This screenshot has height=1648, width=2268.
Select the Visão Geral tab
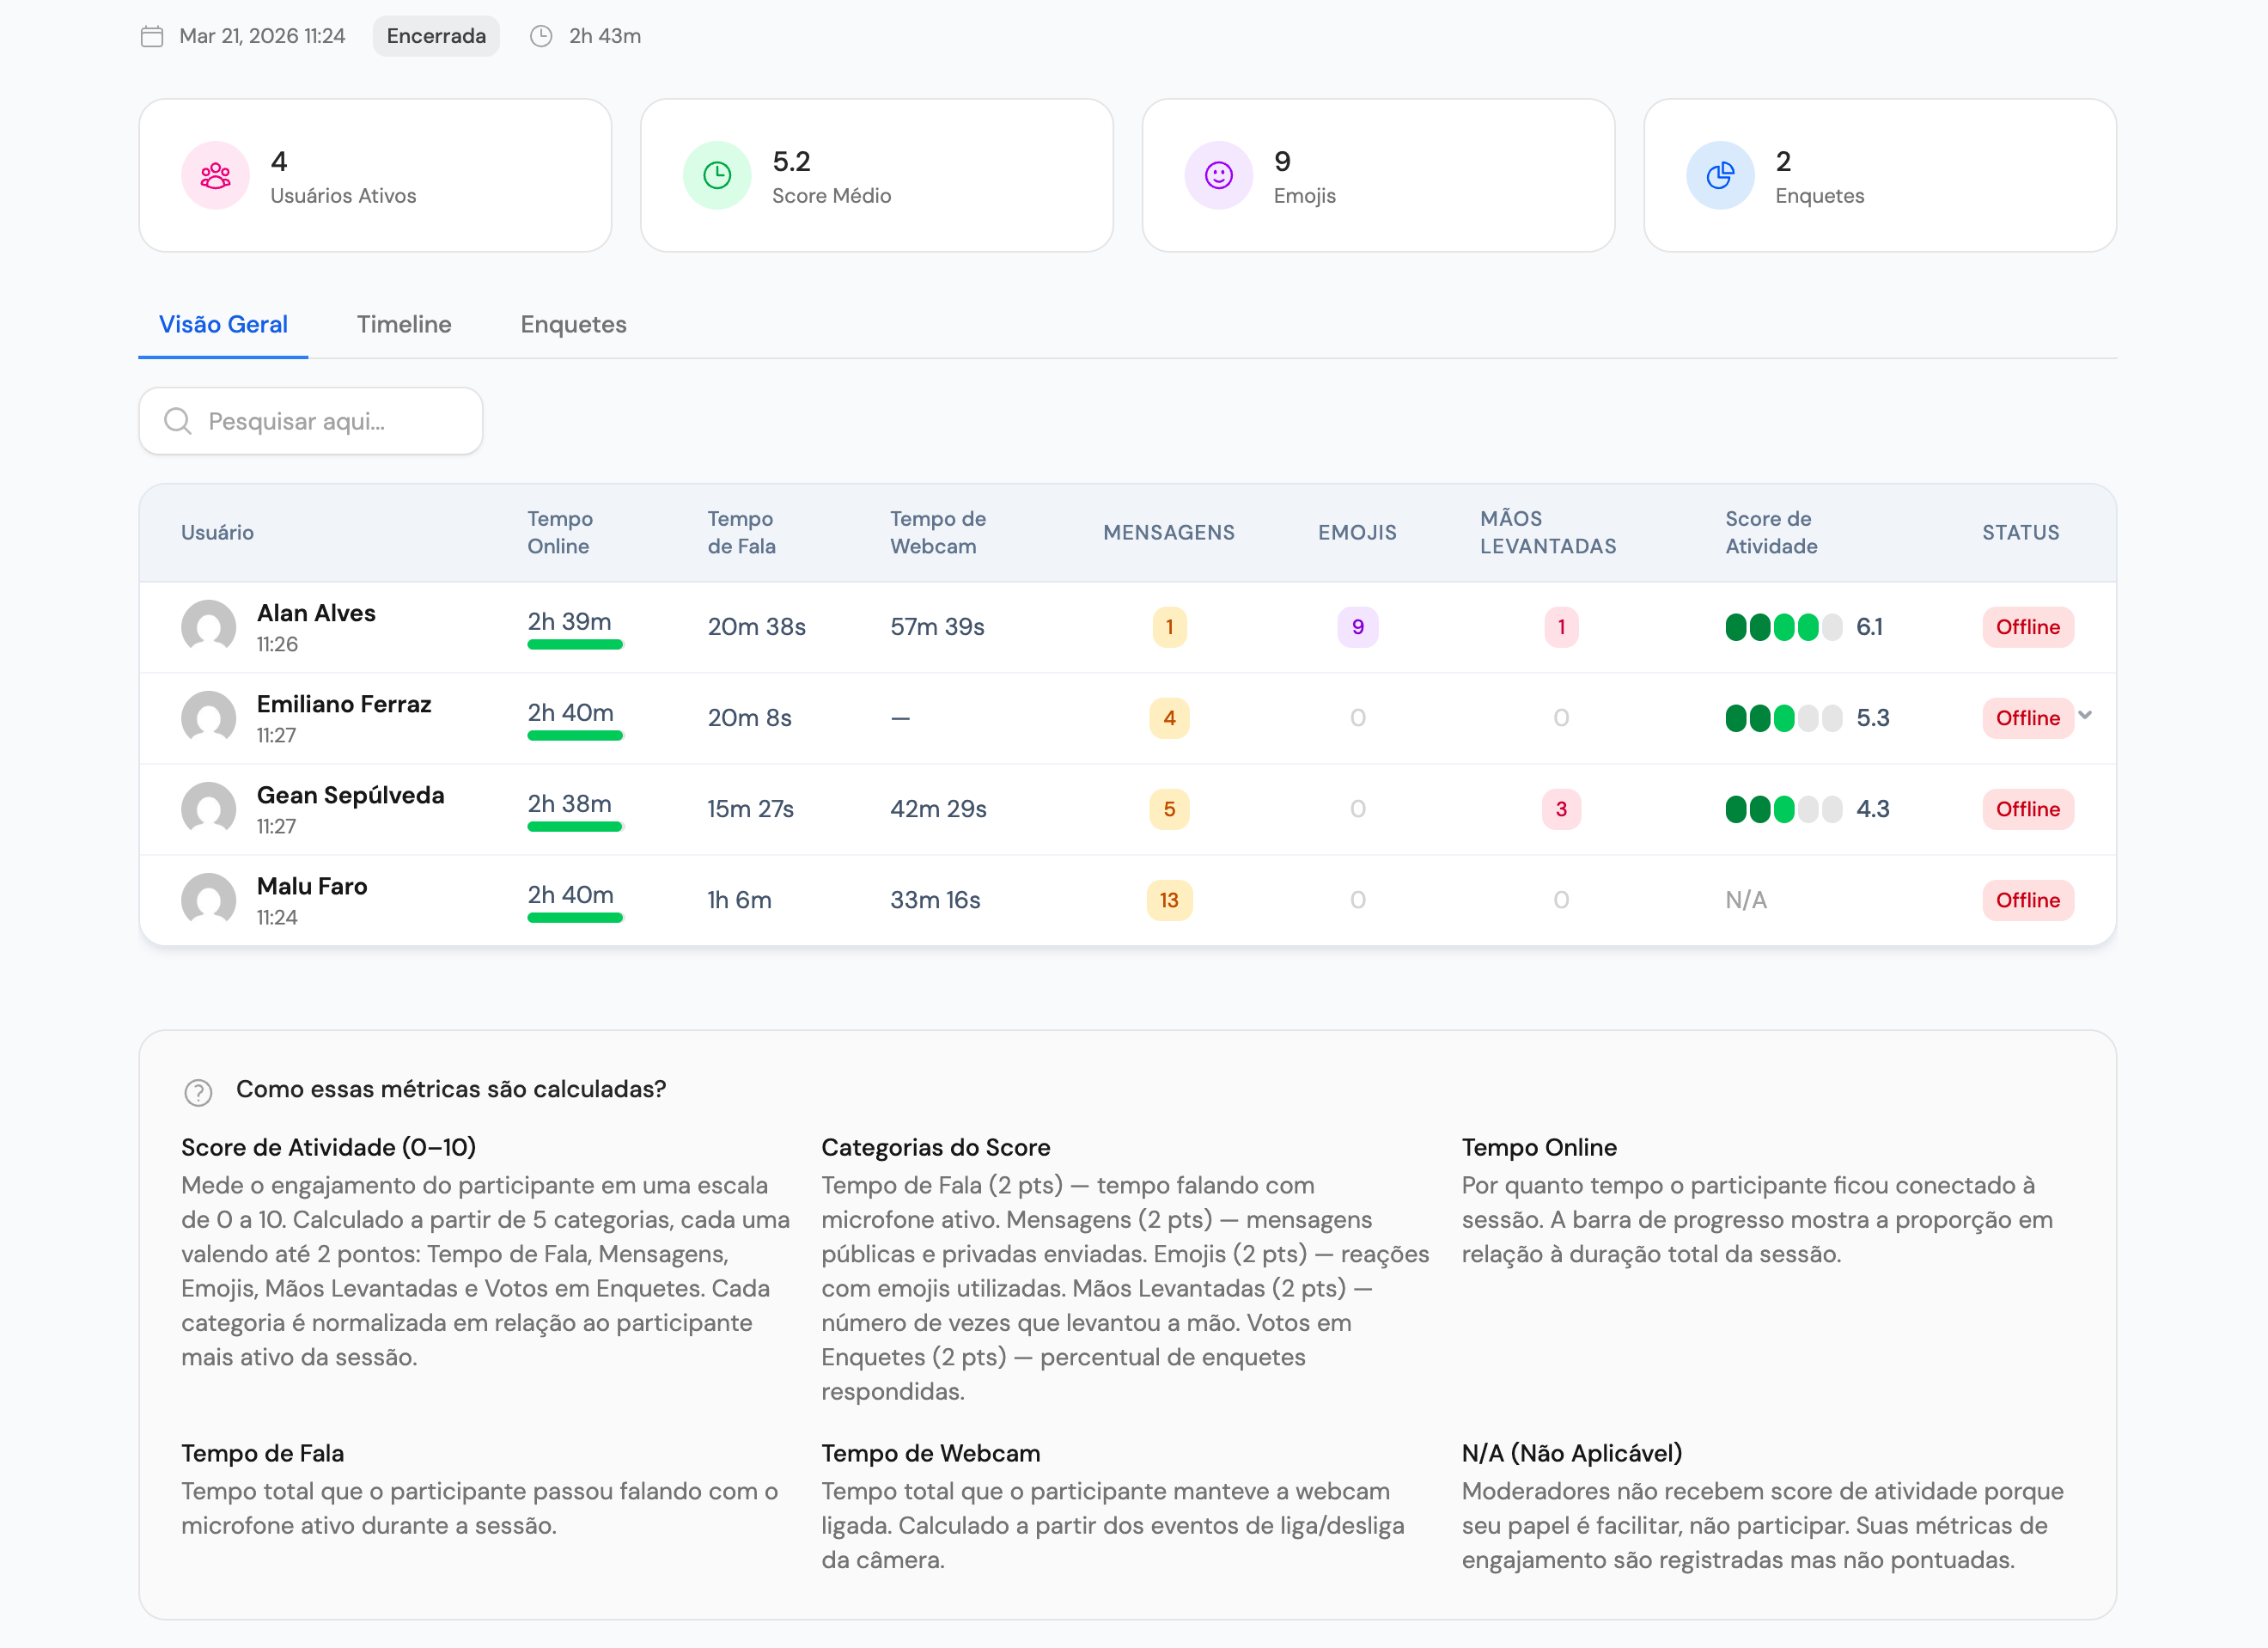(x=223, y=325)
